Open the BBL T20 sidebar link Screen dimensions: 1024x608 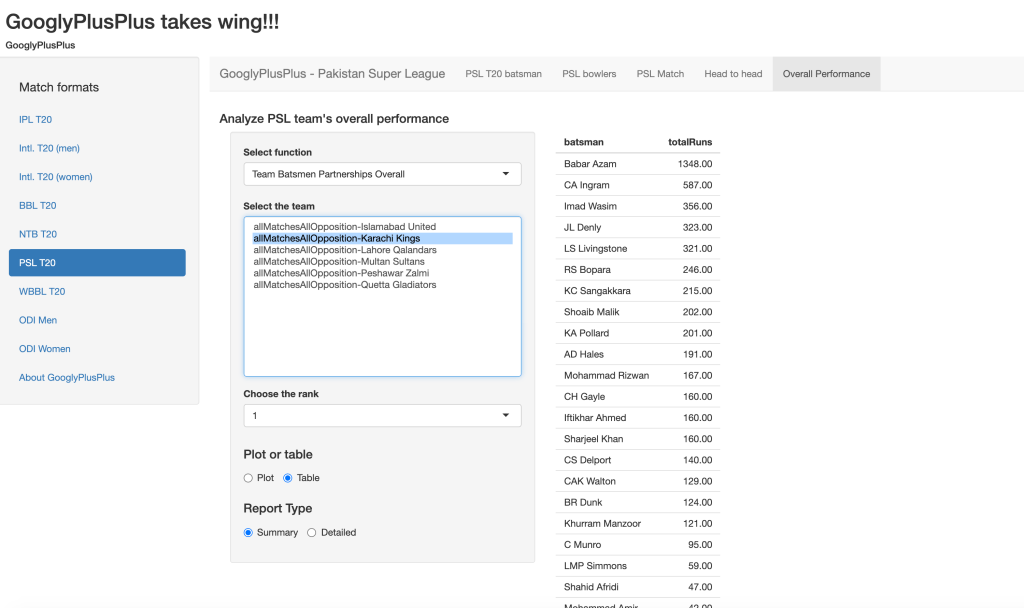click(38, 206)
